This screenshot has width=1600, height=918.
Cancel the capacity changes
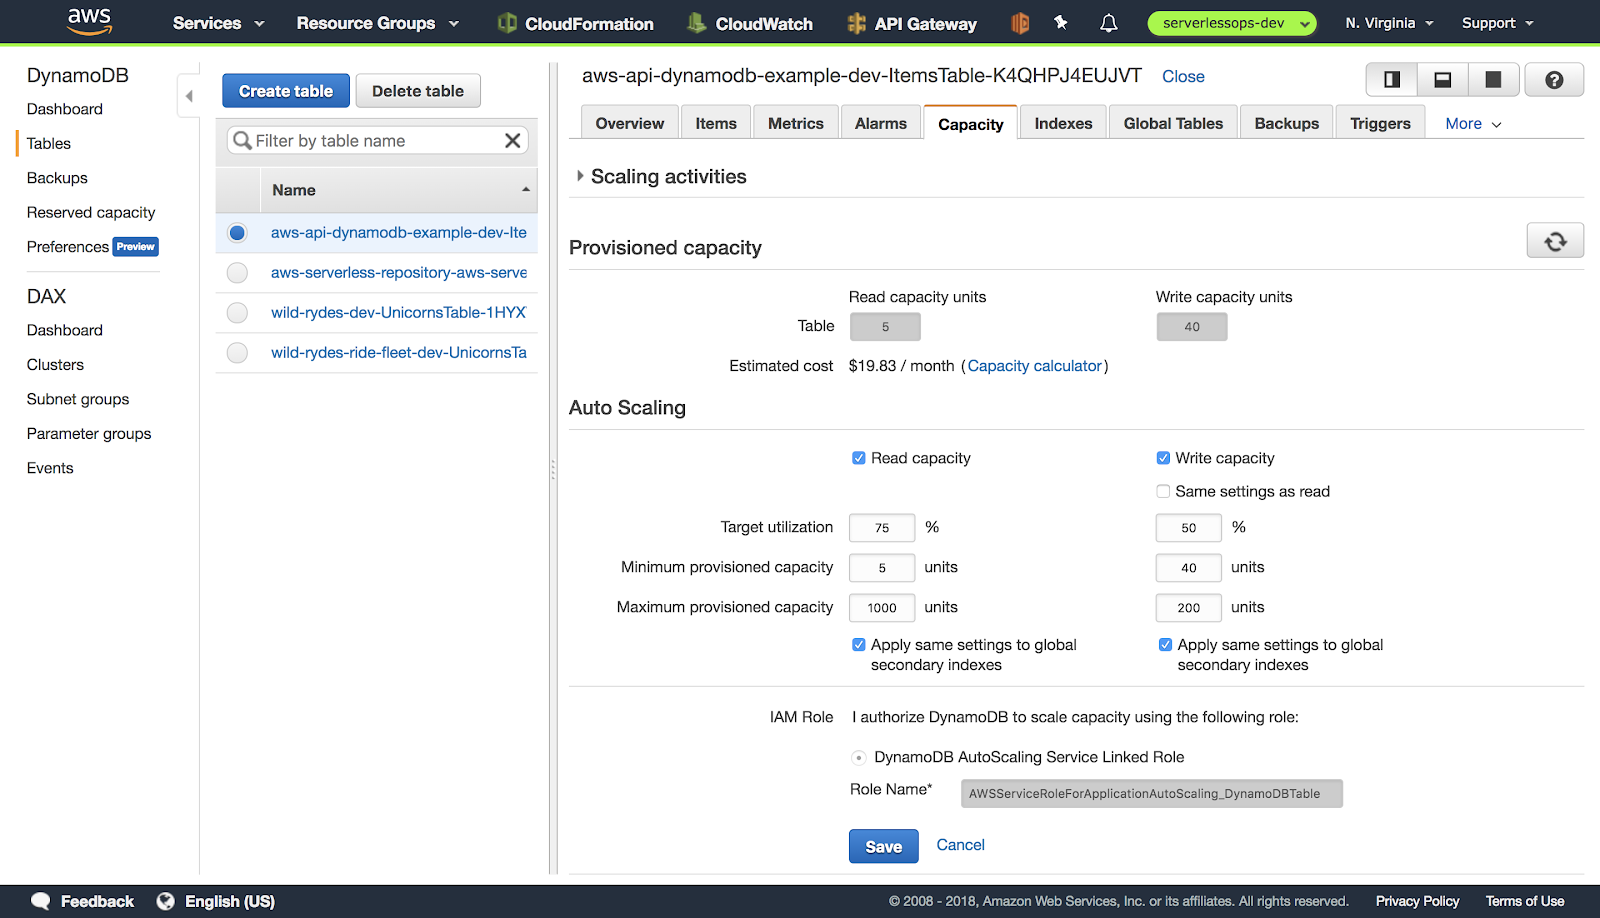pyautogui.click(x=960, y=845)
